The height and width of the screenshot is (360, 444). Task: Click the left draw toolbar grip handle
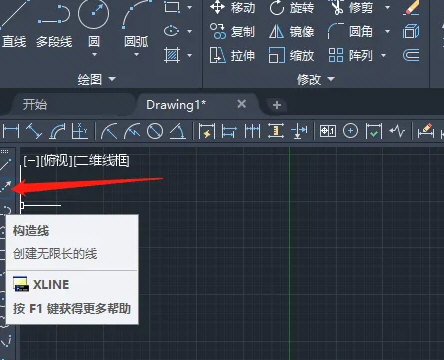tap(5, 151)
